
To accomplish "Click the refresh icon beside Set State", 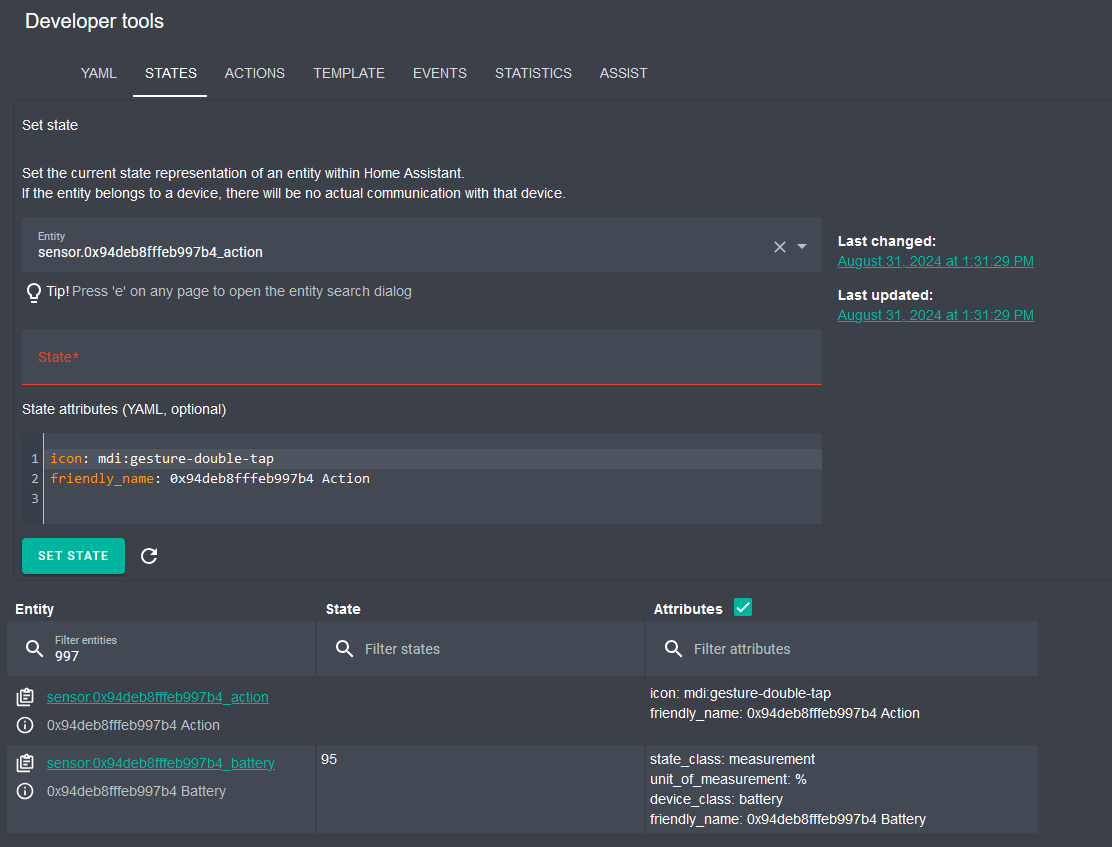I will (149, 556).
